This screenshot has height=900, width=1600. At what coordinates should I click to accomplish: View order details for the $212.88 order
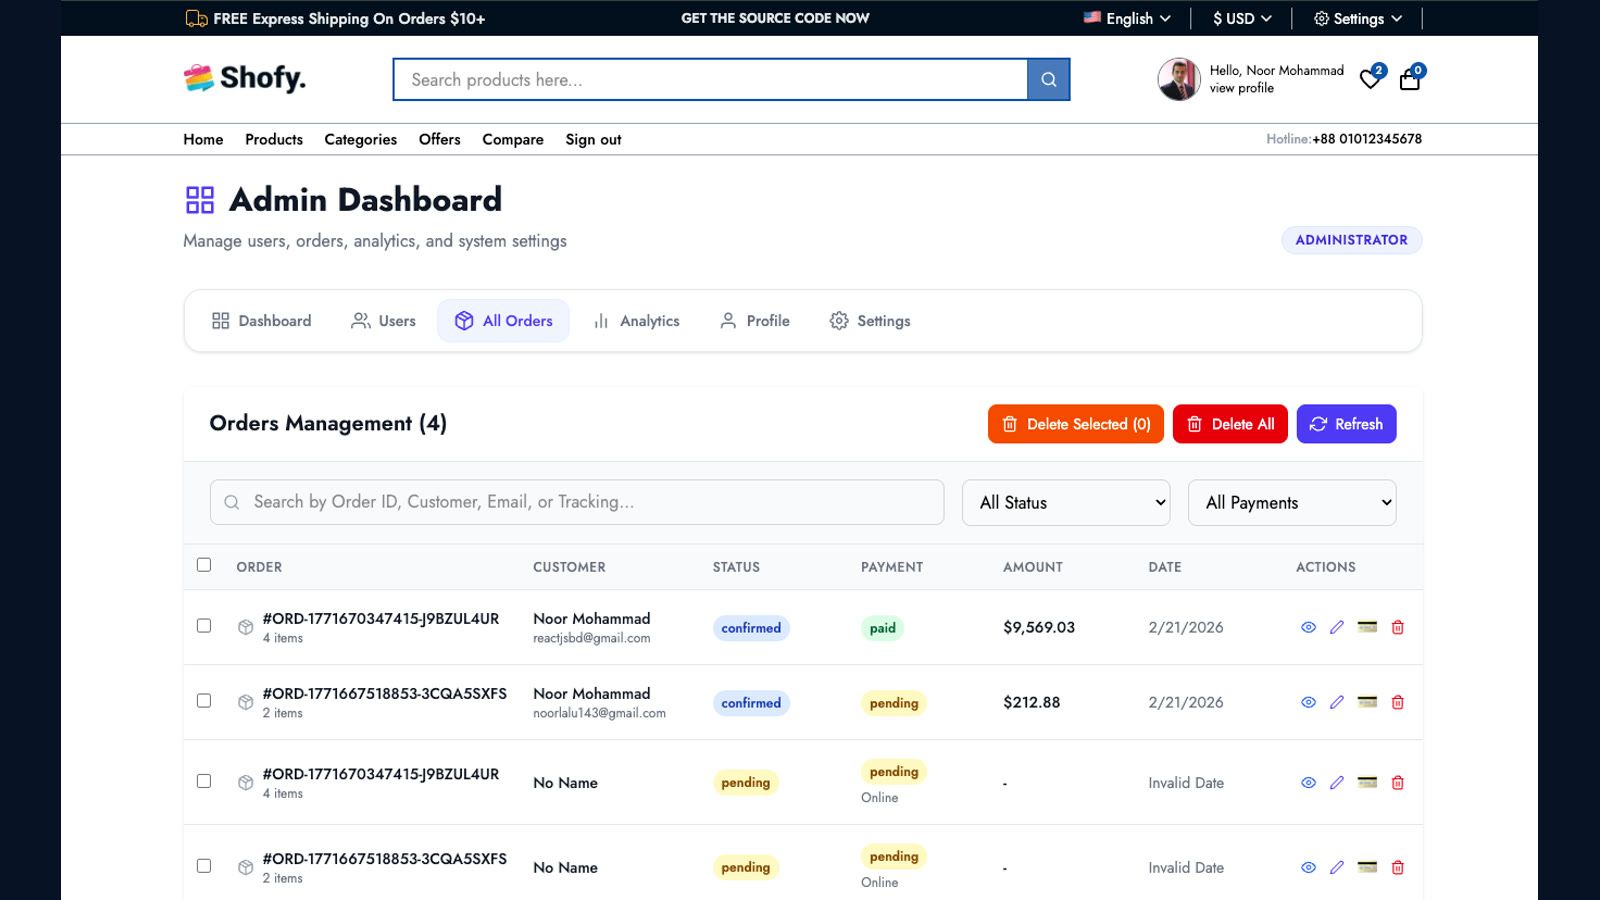tap(1308, 702)
